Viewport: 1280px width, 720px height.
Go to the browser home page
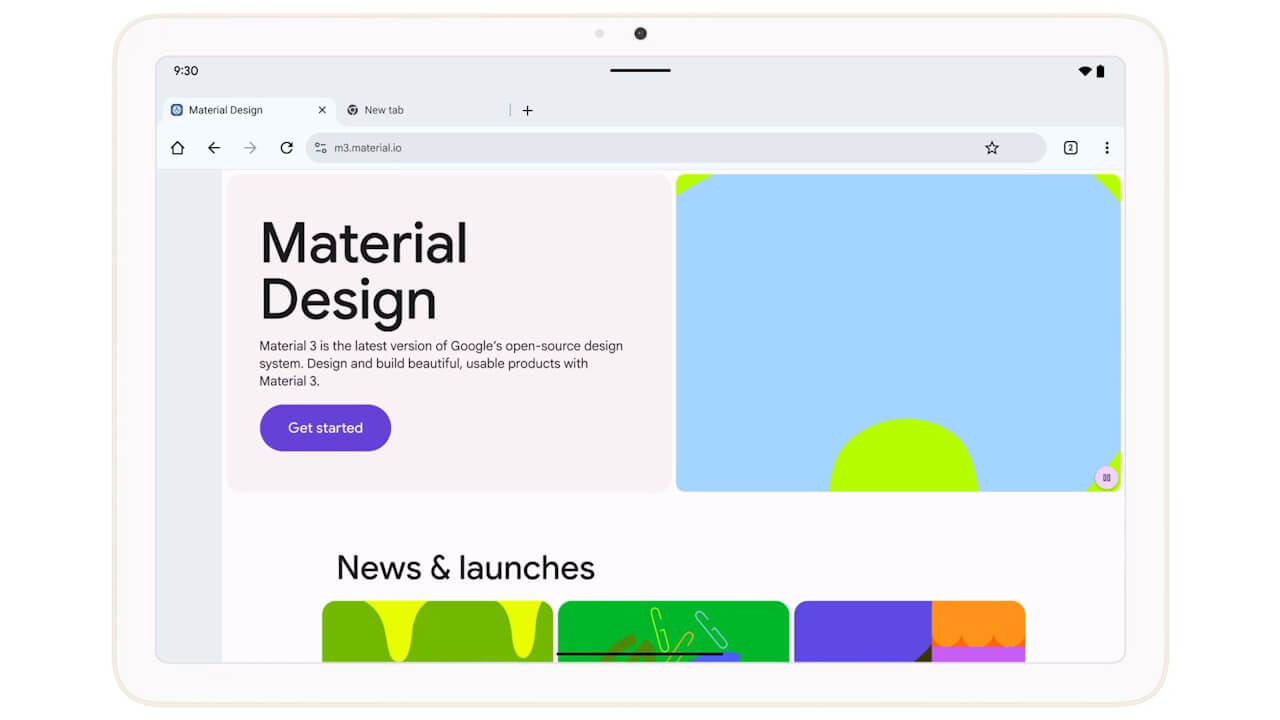(x=177, y=148)
